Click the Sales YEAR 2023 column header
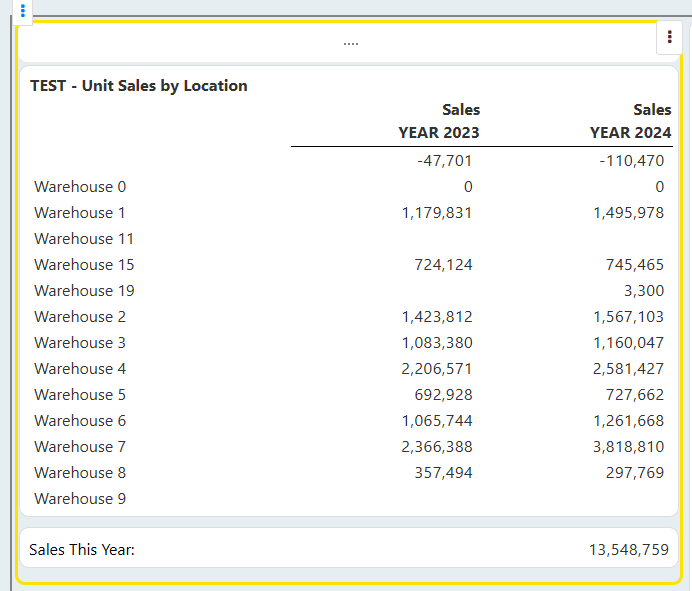The width and height of the screenshot is (692, 591). coord(439,121)
